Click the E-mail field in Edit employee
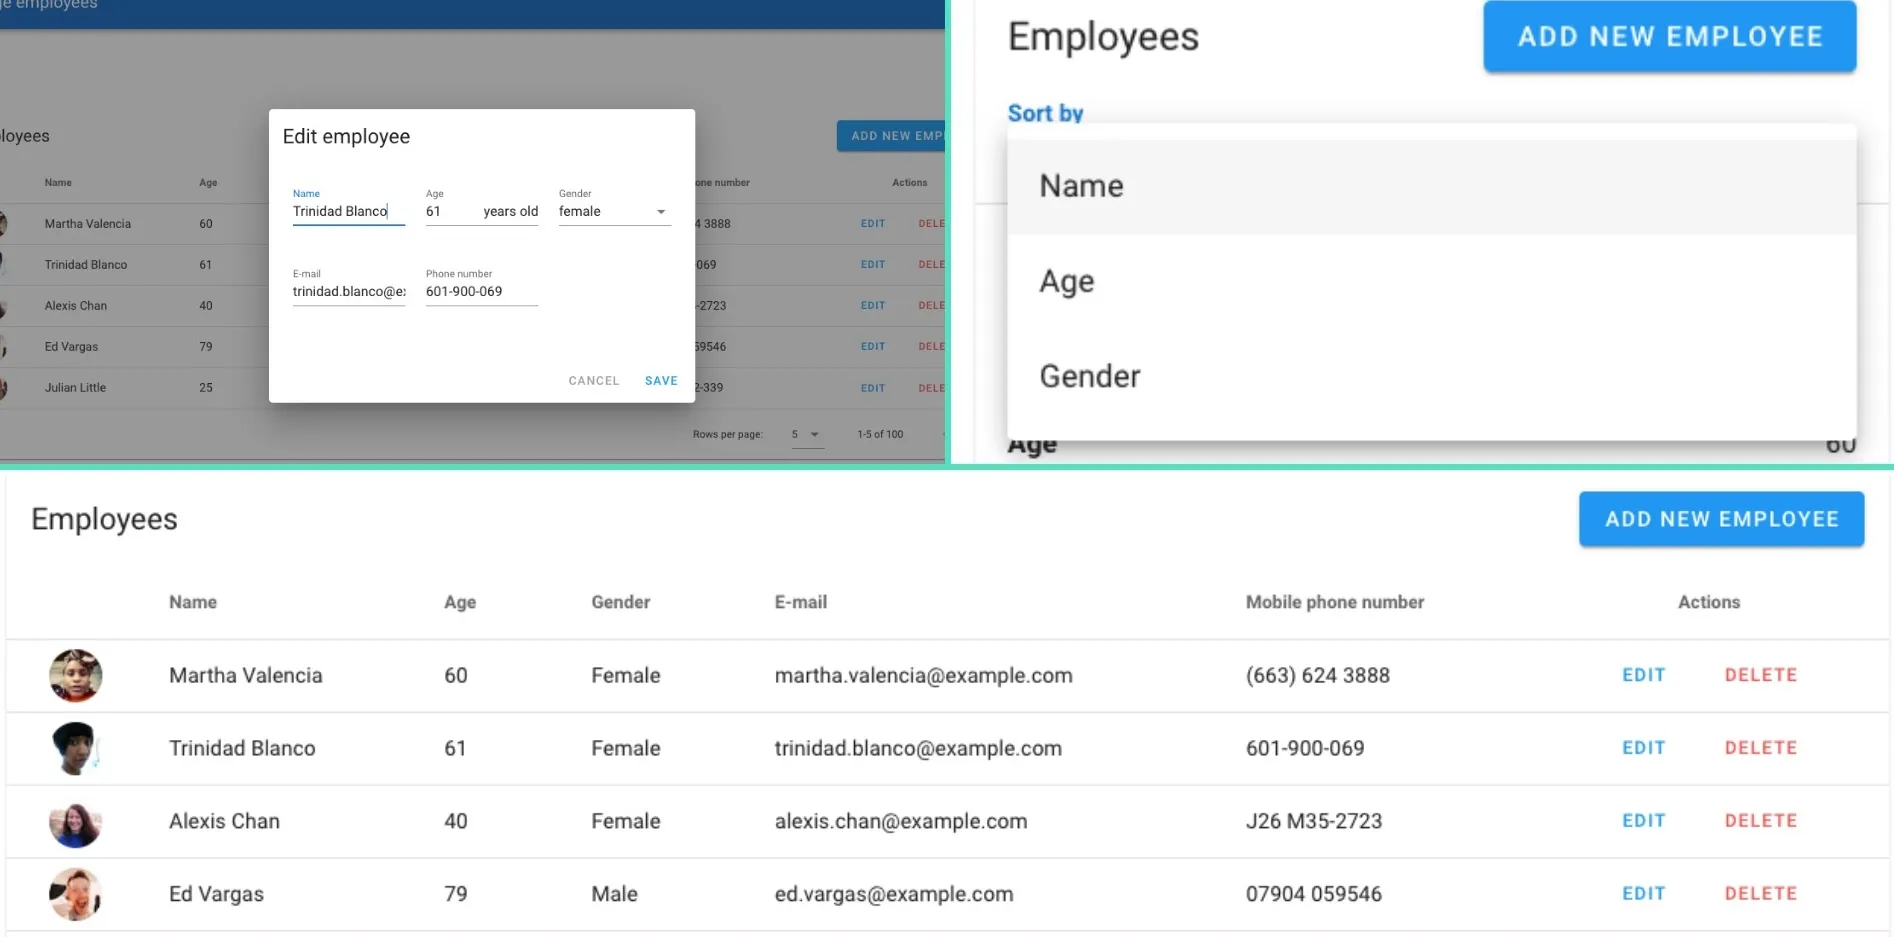This screenshot has width=1894, height=937. pos(348,291)
